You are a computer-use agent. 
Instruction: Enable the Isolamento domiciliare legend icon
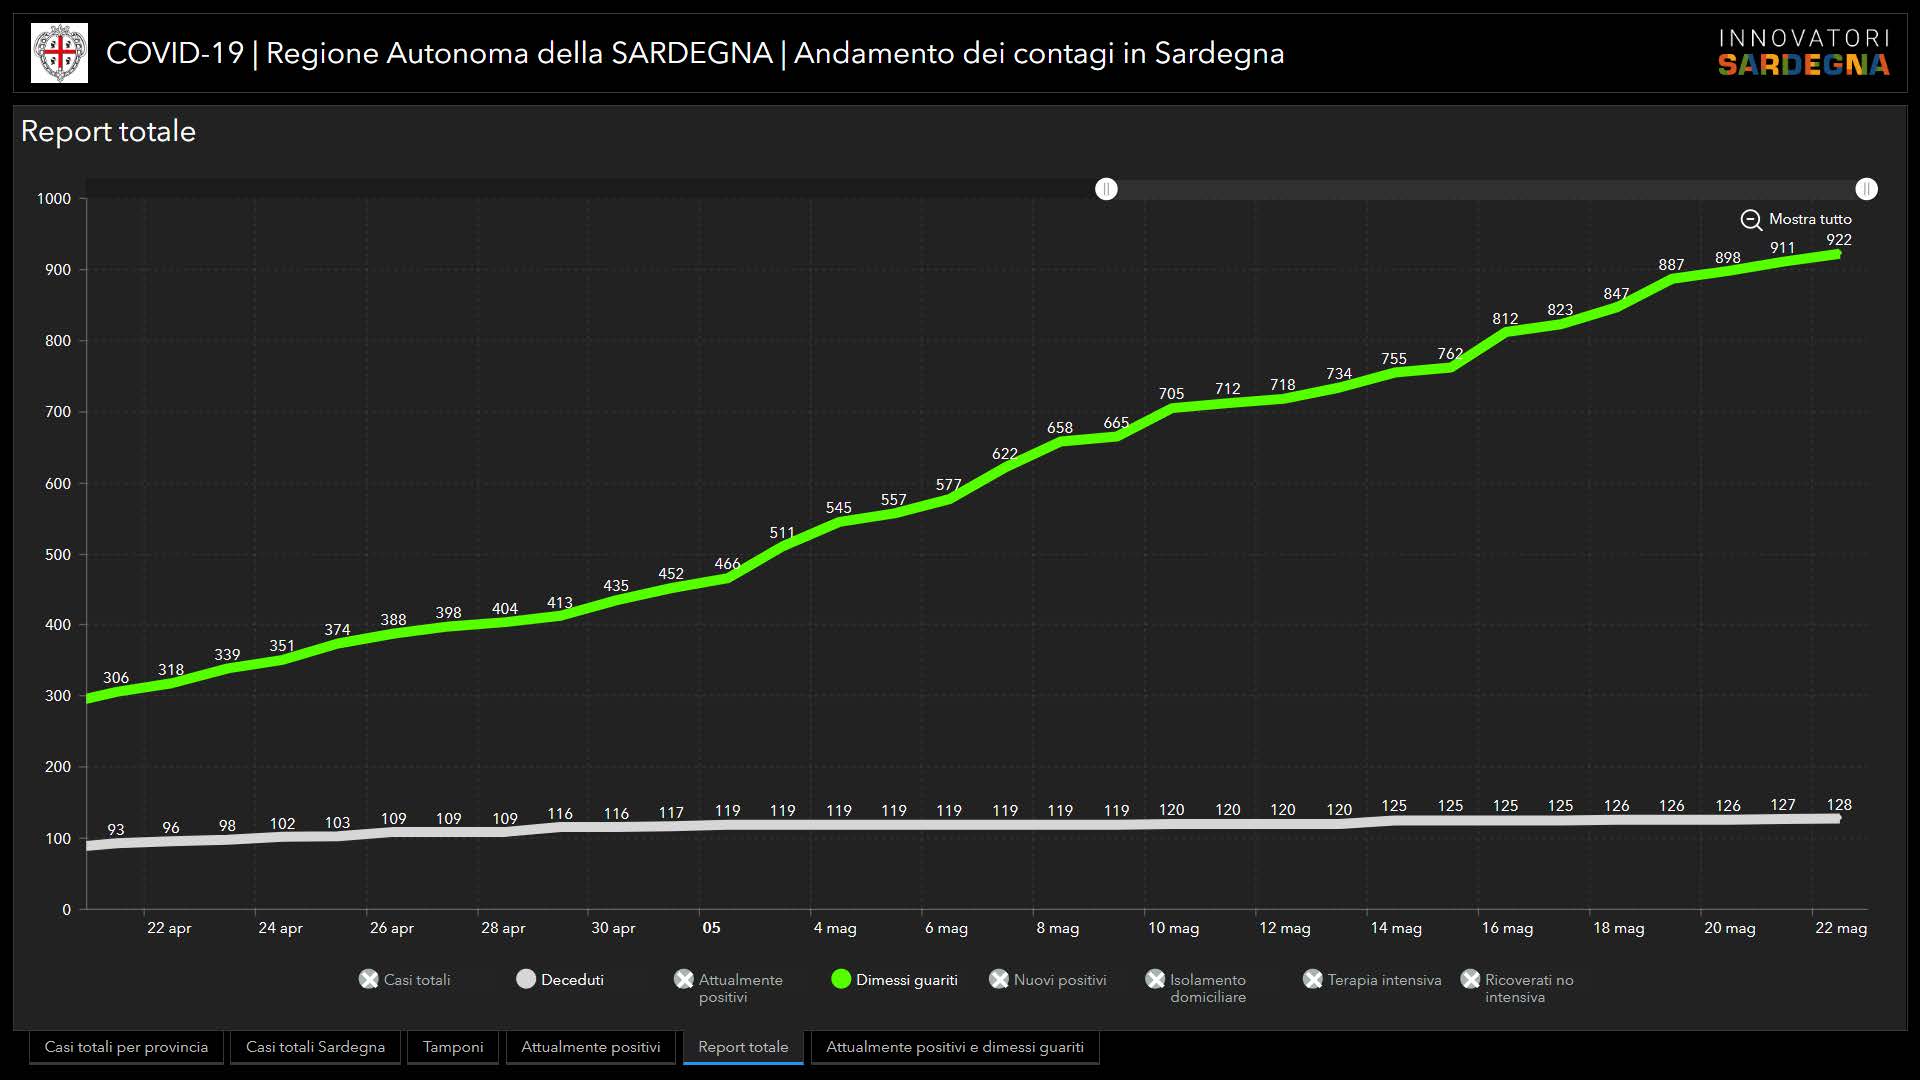tap(1155, 979)
